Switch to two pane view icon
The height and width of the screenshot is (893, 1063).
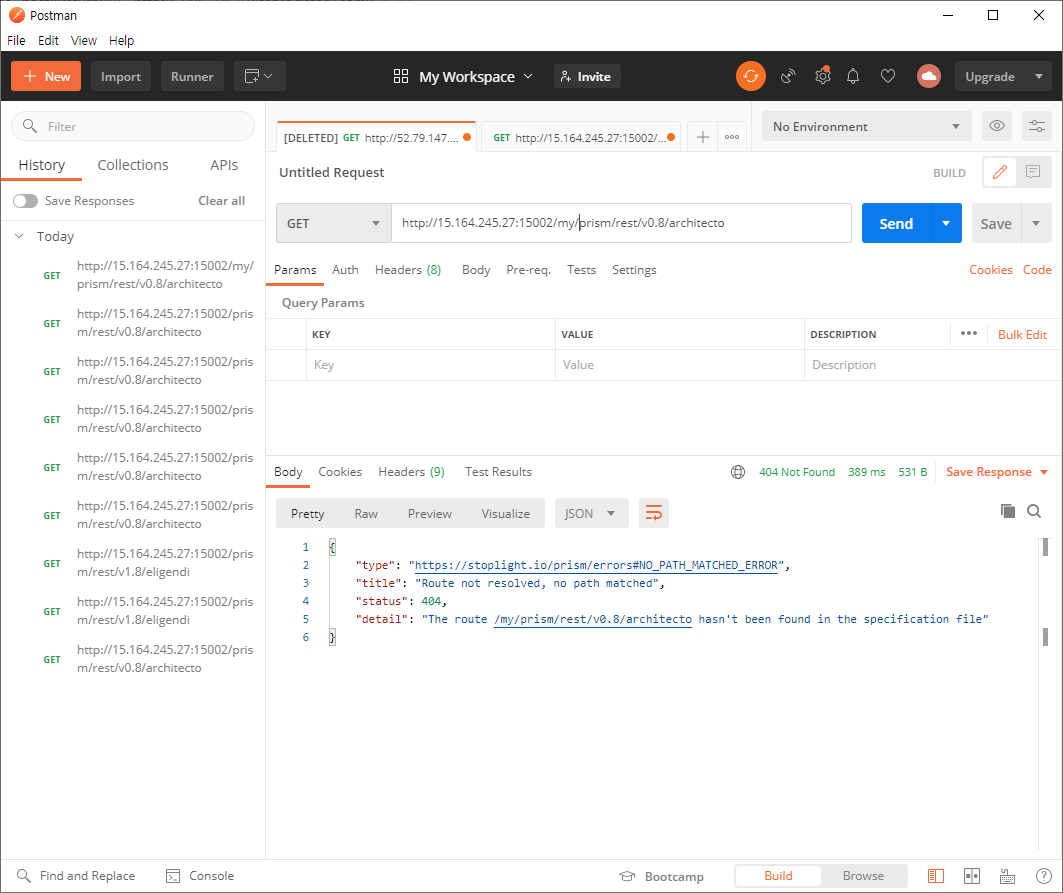point(971,876)
